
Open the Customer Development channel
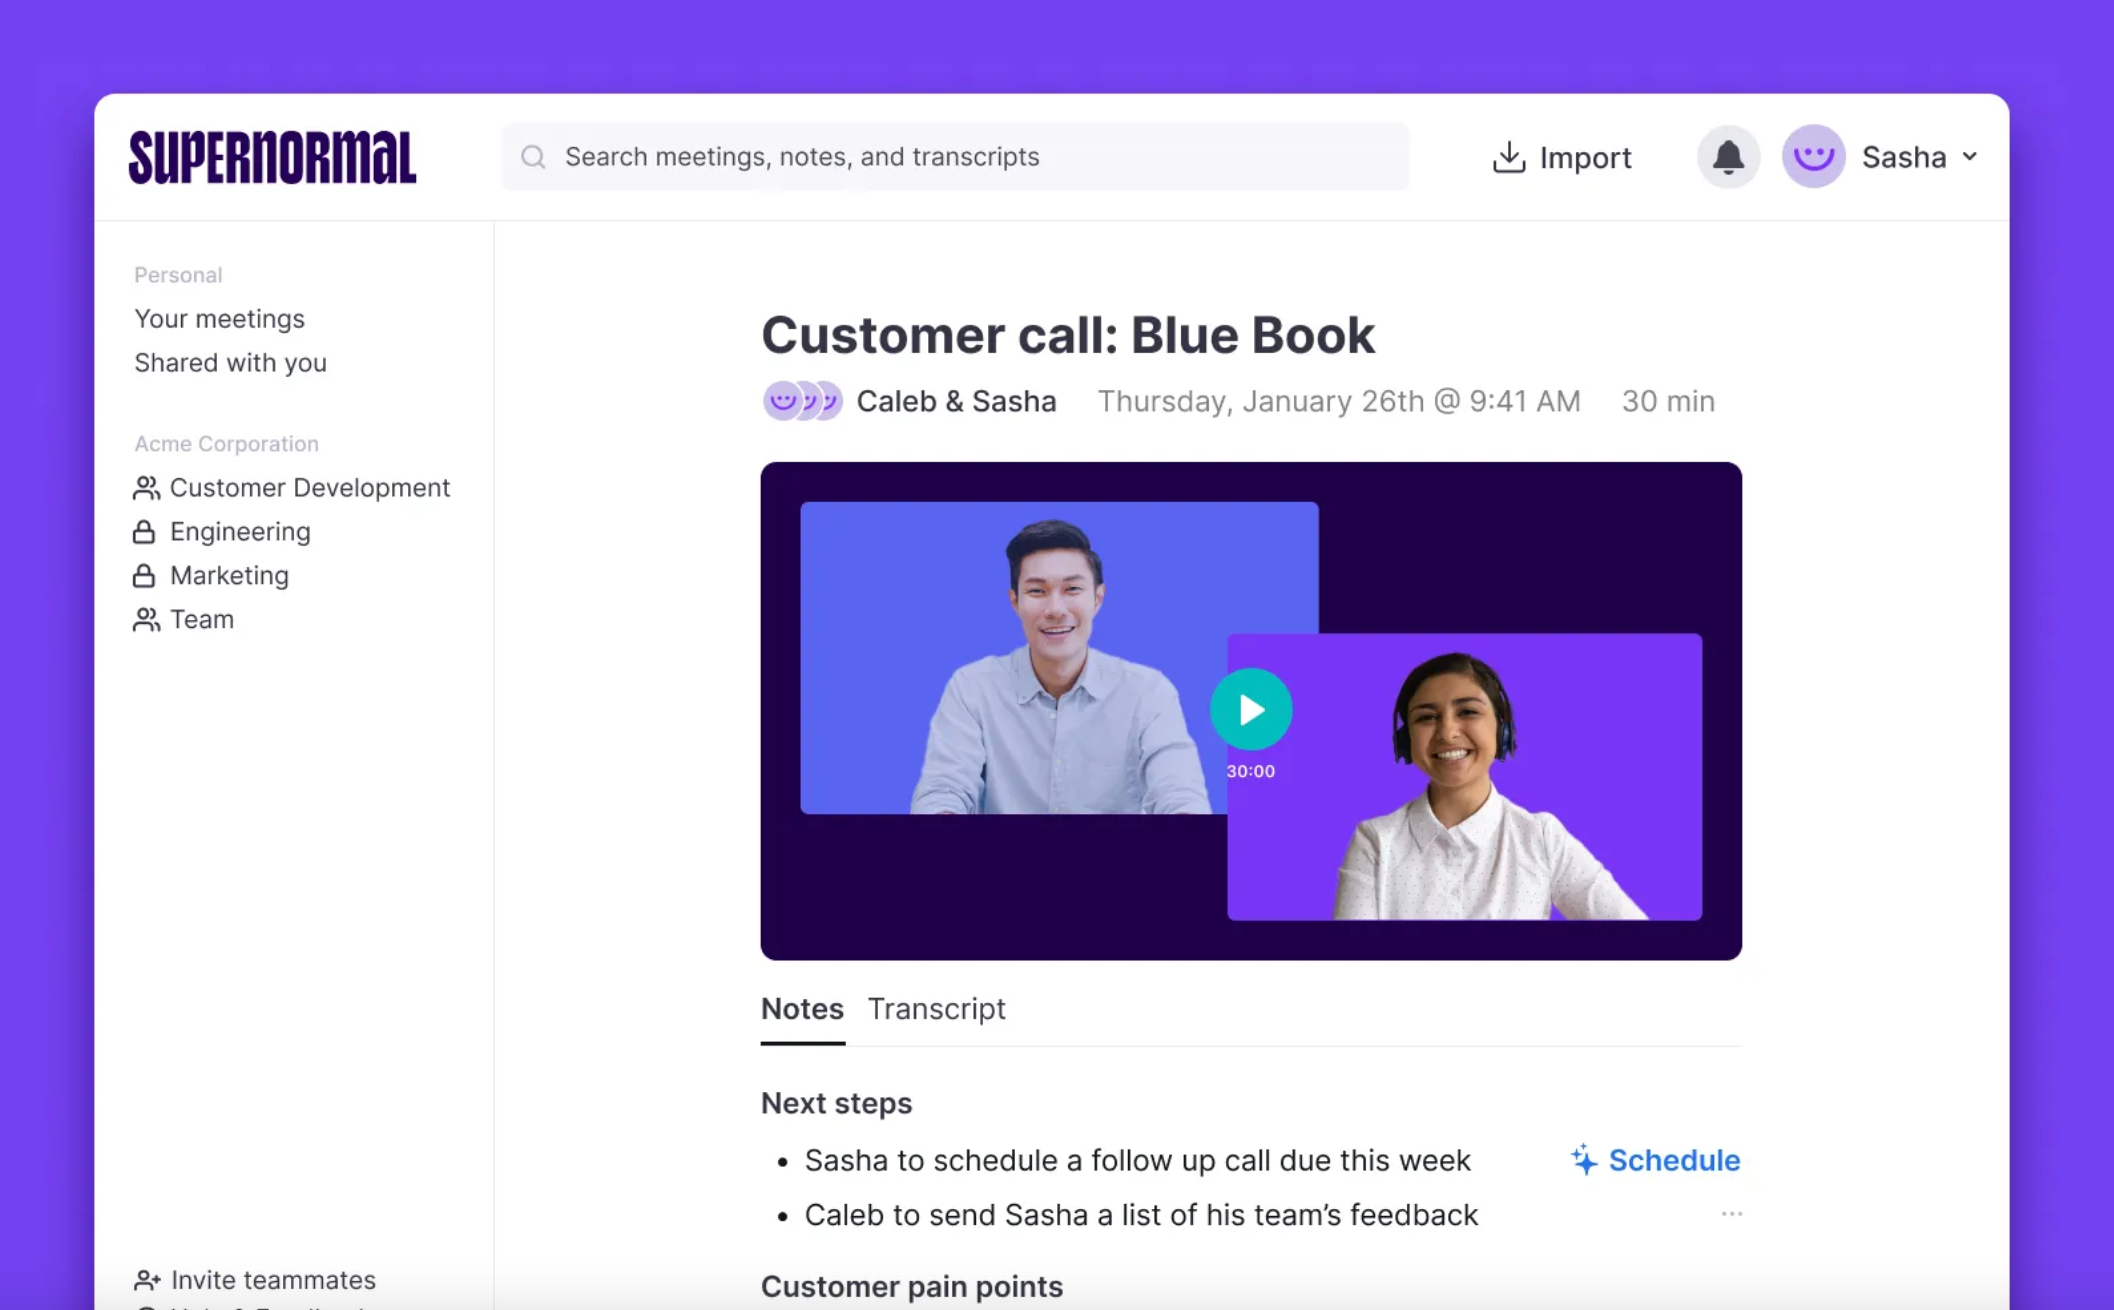coord(309,488)
